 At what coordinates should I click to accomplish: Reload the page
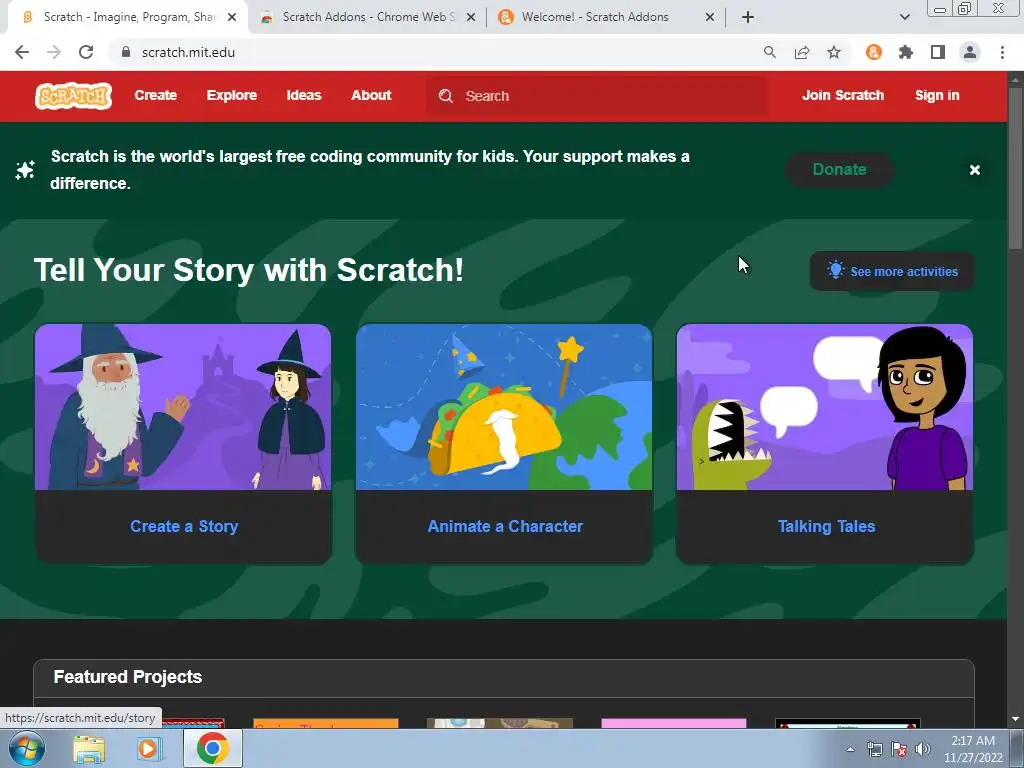tap(86, 52)
